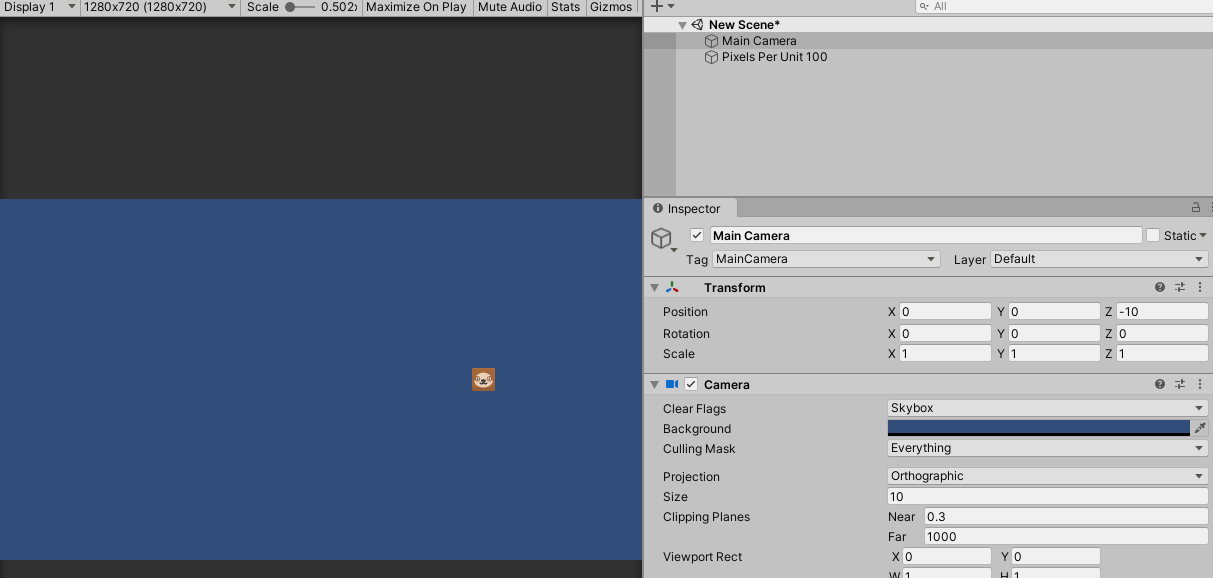Click the search magnifier icon in Hierarchy

925,6
